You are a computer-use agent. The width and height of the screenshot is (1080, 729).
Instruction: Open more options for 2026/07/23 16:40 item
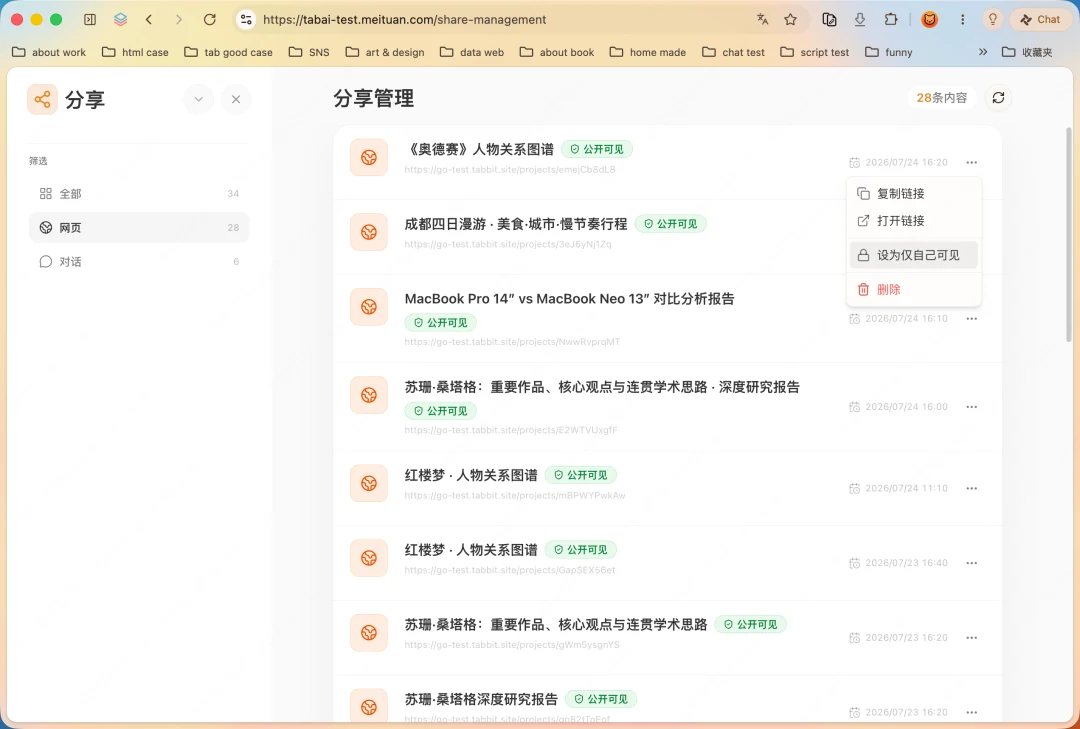(x=971, y=563)
